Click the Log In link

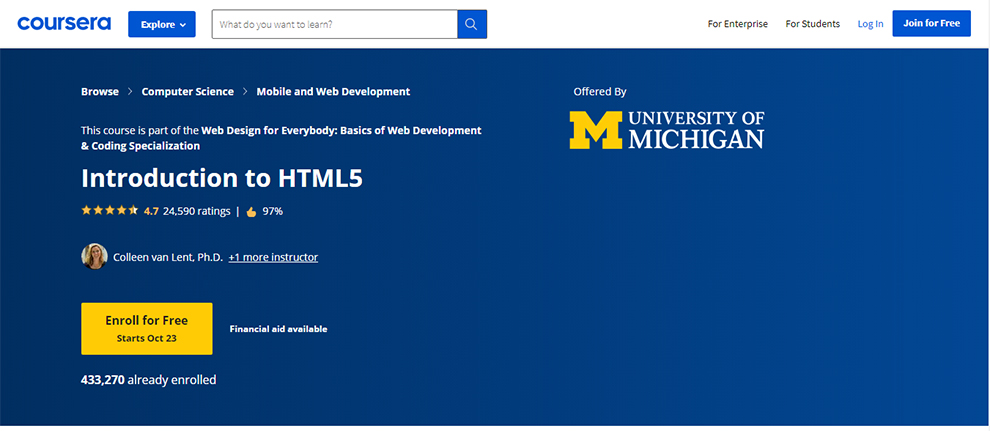[870, 24]
